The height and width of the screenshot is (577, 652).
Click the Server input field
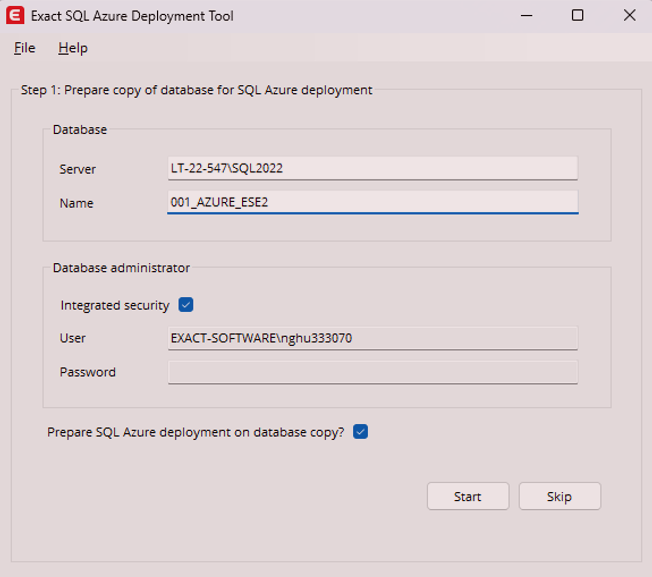click(373, 168)
